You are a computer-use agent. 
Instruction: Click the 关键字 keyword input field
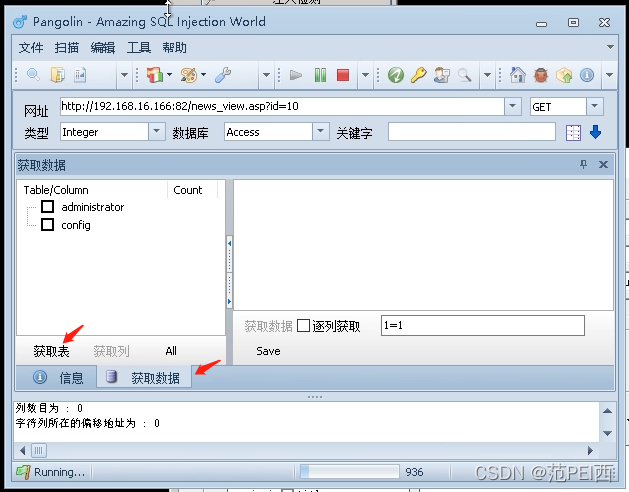471,132
